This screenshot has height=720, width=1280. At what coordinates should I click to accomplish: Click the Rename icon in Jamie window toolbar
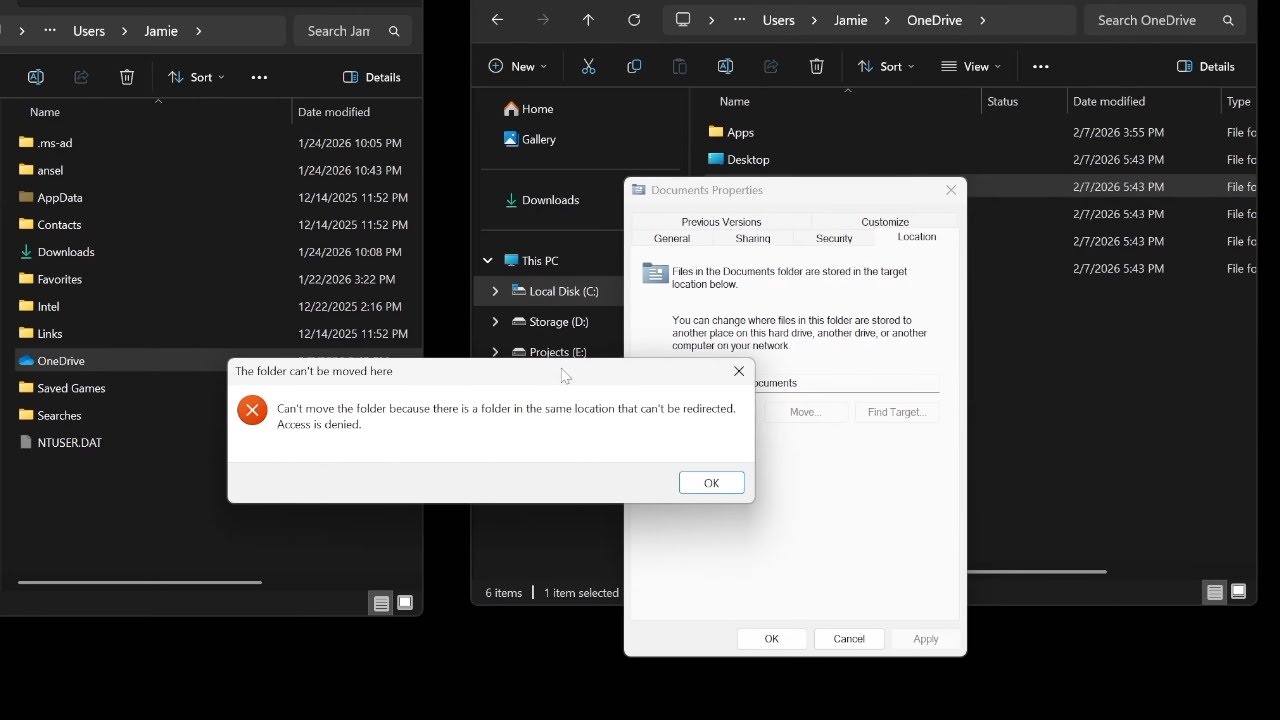click(x=36, y=77)
